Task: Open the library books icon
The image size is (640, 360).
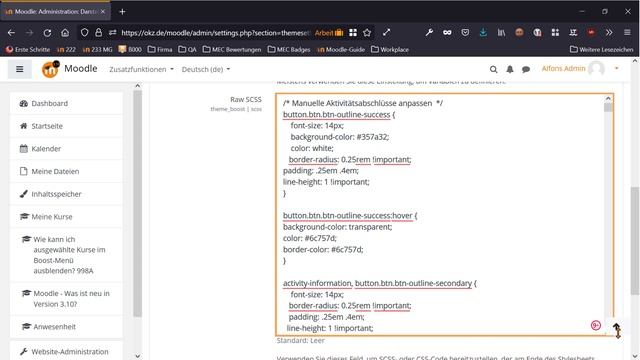Action: tap(501, 33)
